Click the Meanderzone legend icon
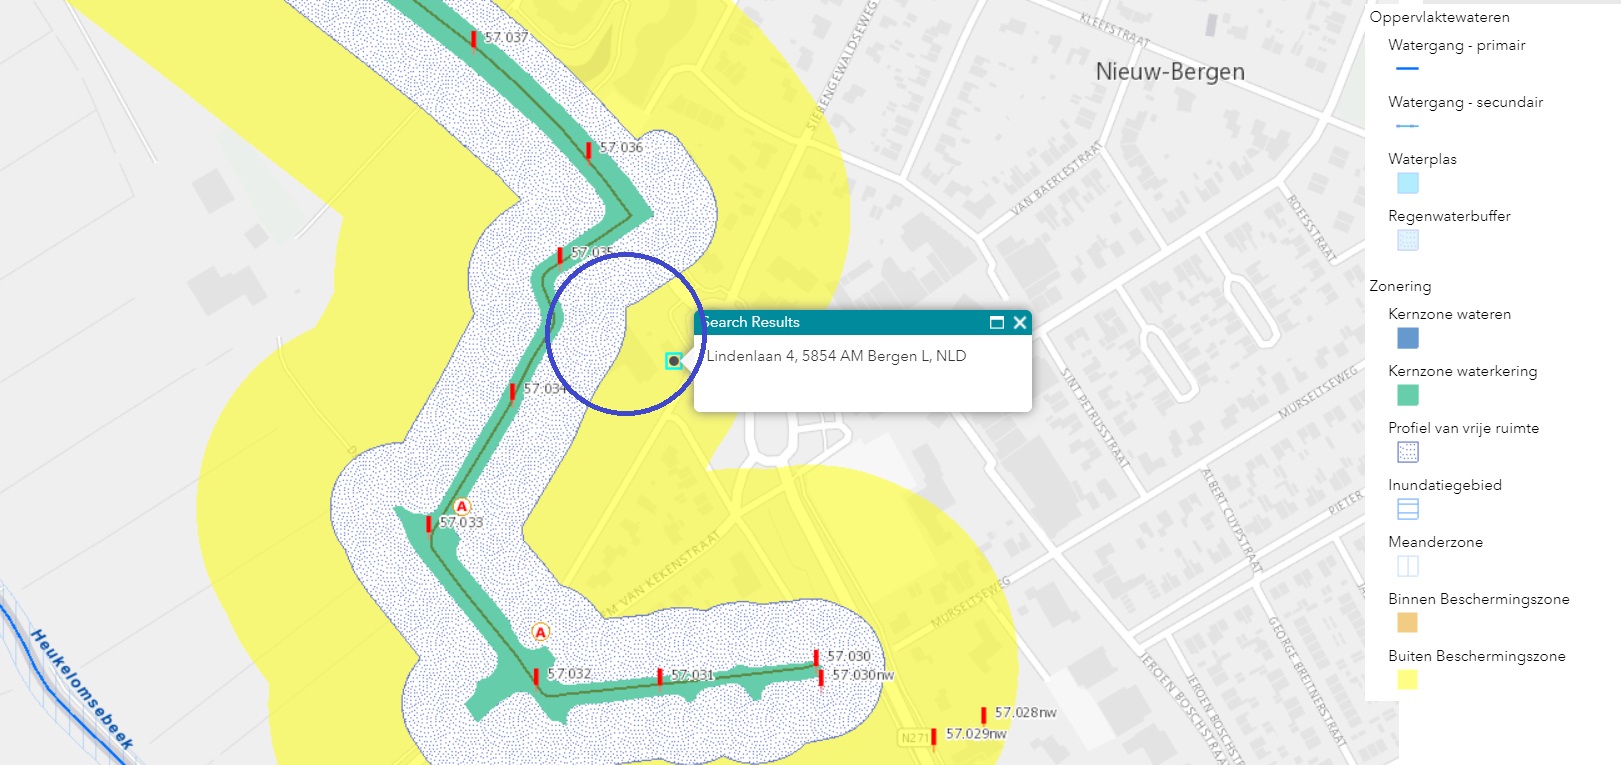 coord(1407,566)
